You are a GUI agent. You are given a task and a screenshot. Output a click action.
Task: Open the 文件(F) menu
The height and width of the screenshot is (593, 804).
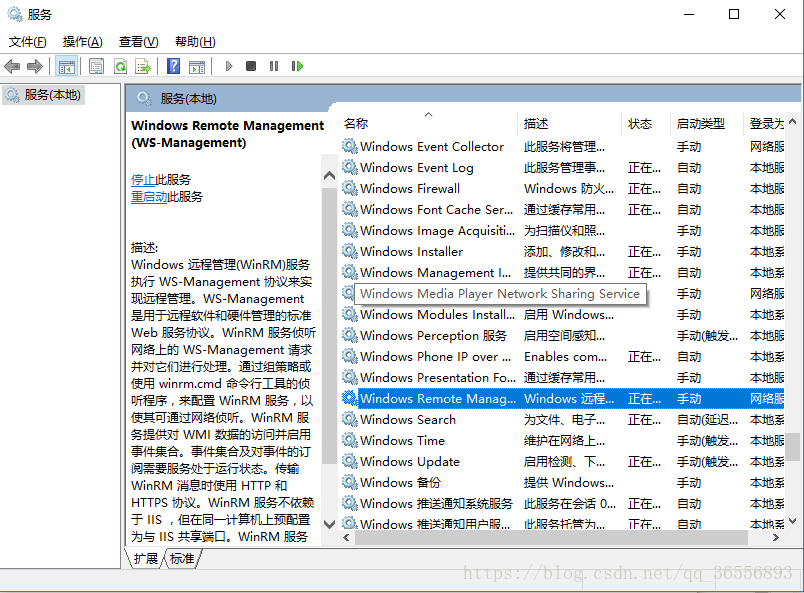(x=28, y=42)
